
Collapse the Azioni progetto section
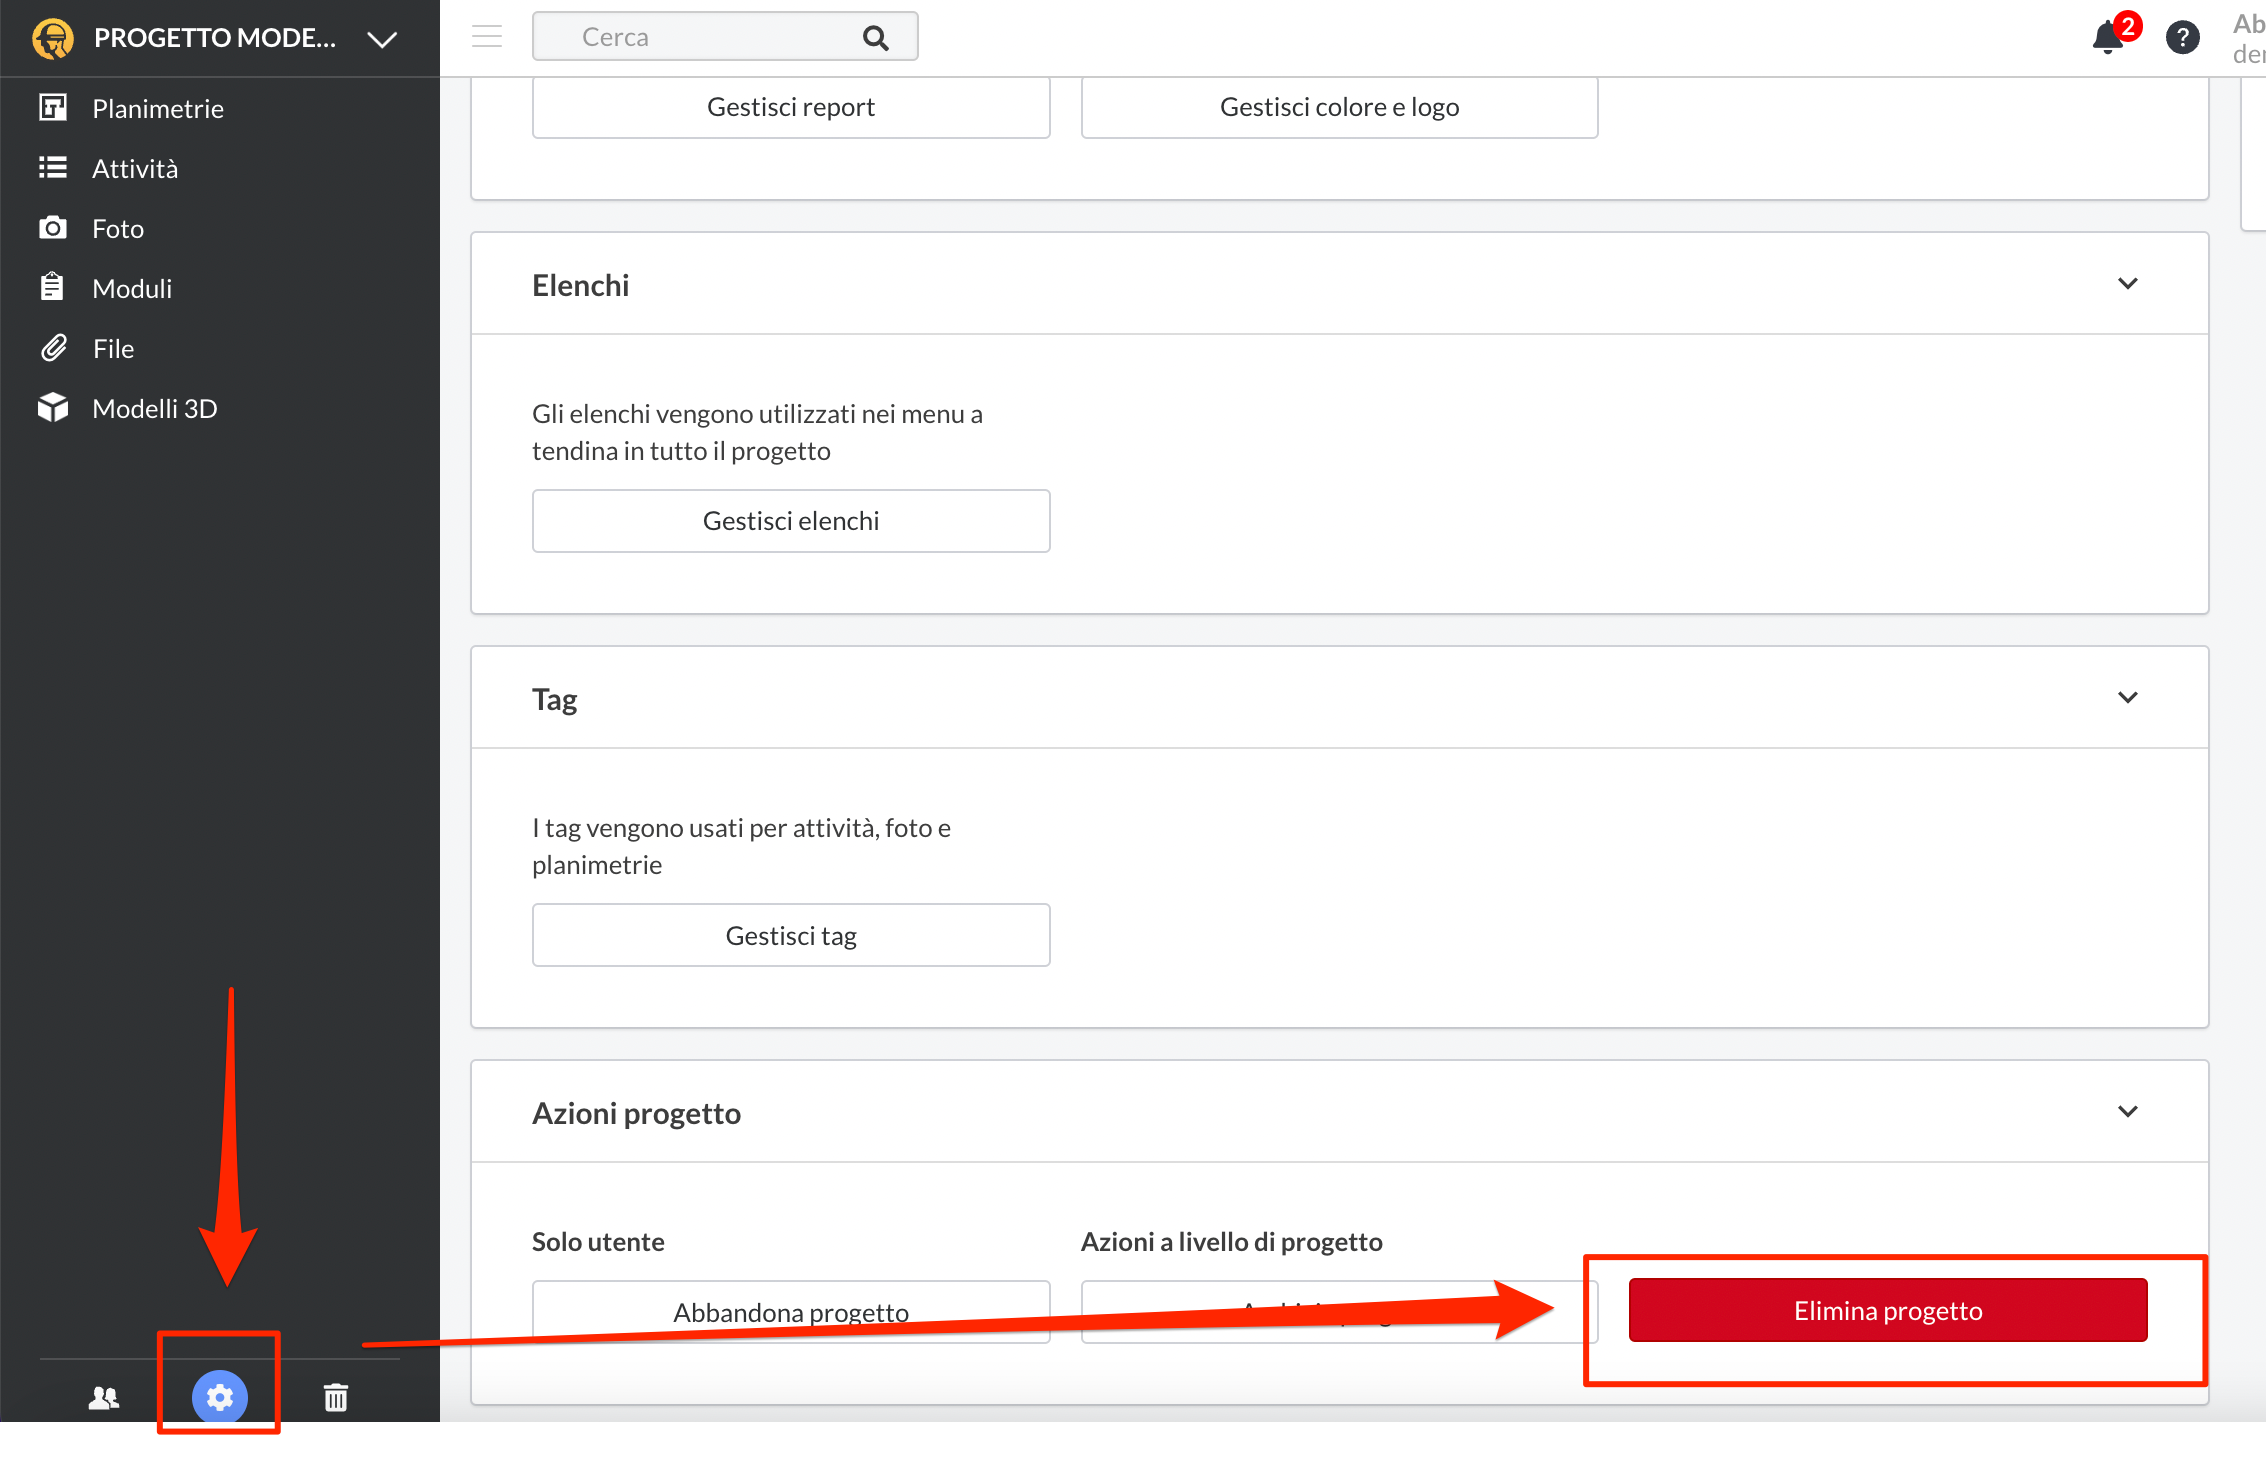[x=2128, y=1112]
